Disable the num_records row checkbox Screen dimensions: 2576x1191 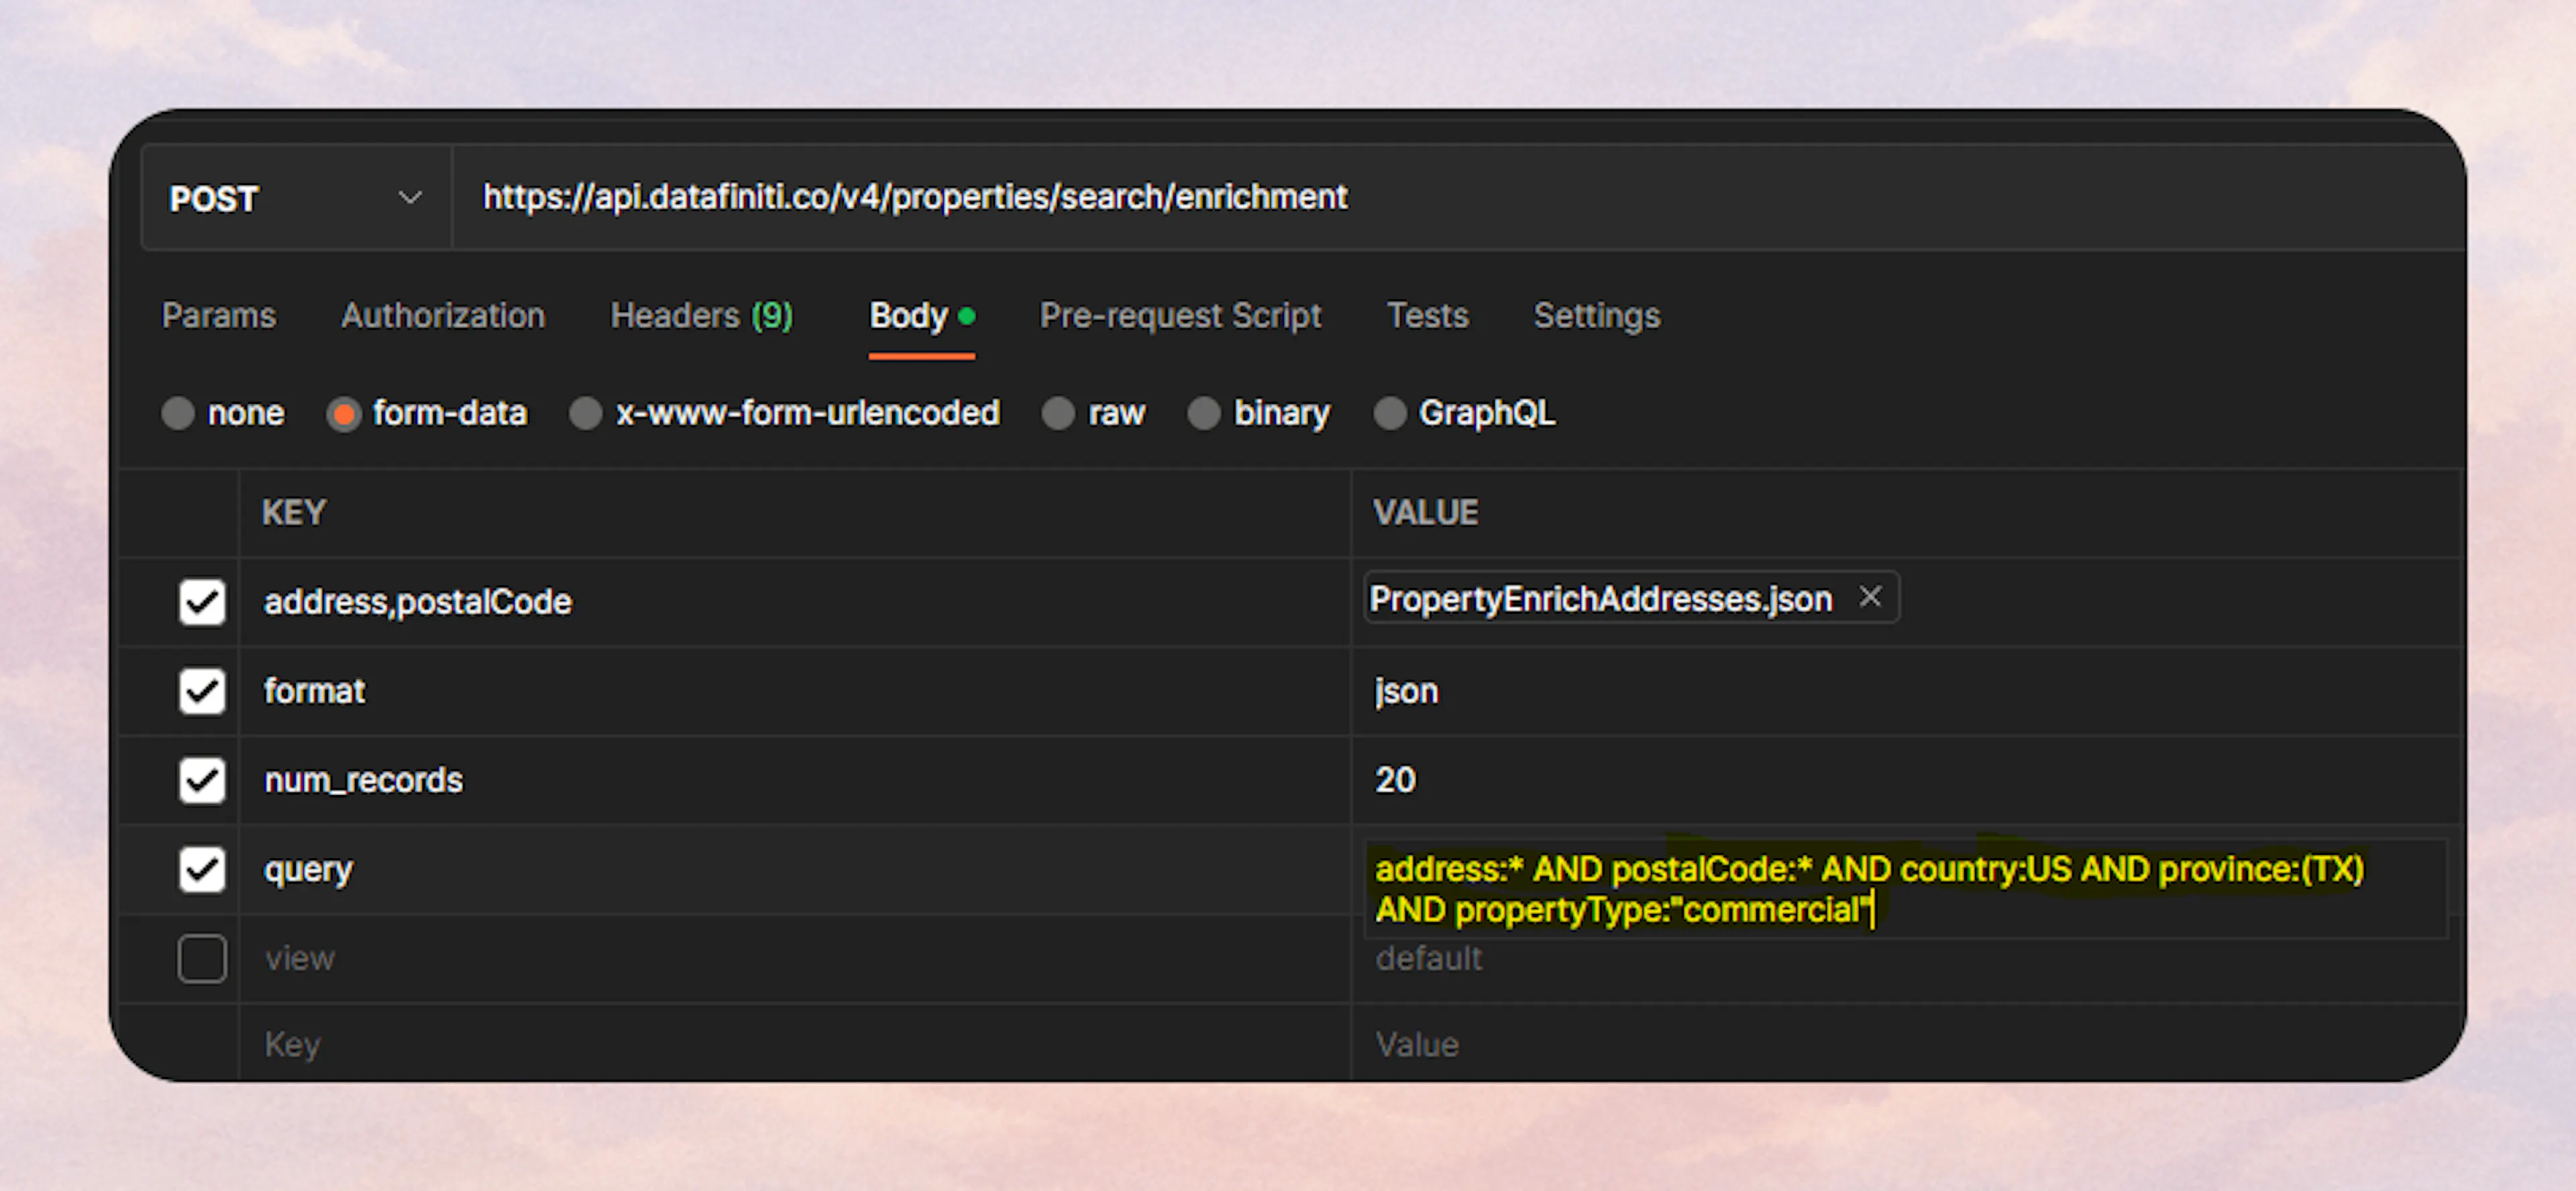pyautogui.click(x=202, y=780)
